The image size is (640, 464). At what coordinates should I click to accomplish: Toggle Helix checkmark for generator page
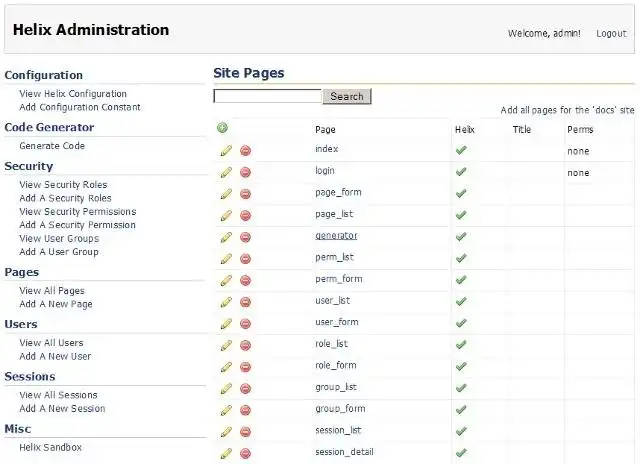click(461, 237)
